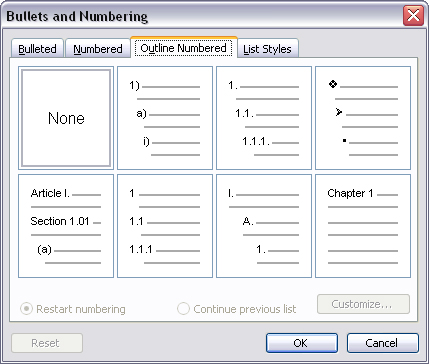Select the None outline preset
This screenshot has height=364, width=429.
66,118
